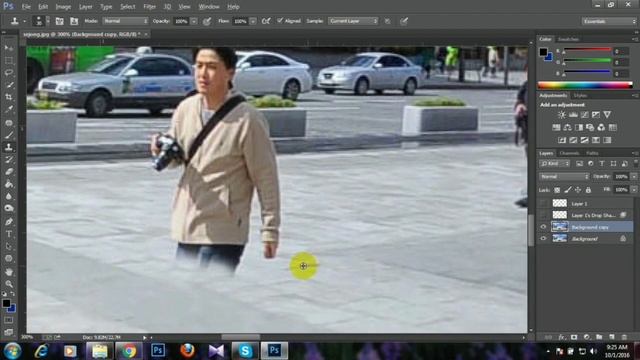640x360 pixels.
Task: Open the Opacity slider dropdown in options bar
Action: (x=194, y=21)
